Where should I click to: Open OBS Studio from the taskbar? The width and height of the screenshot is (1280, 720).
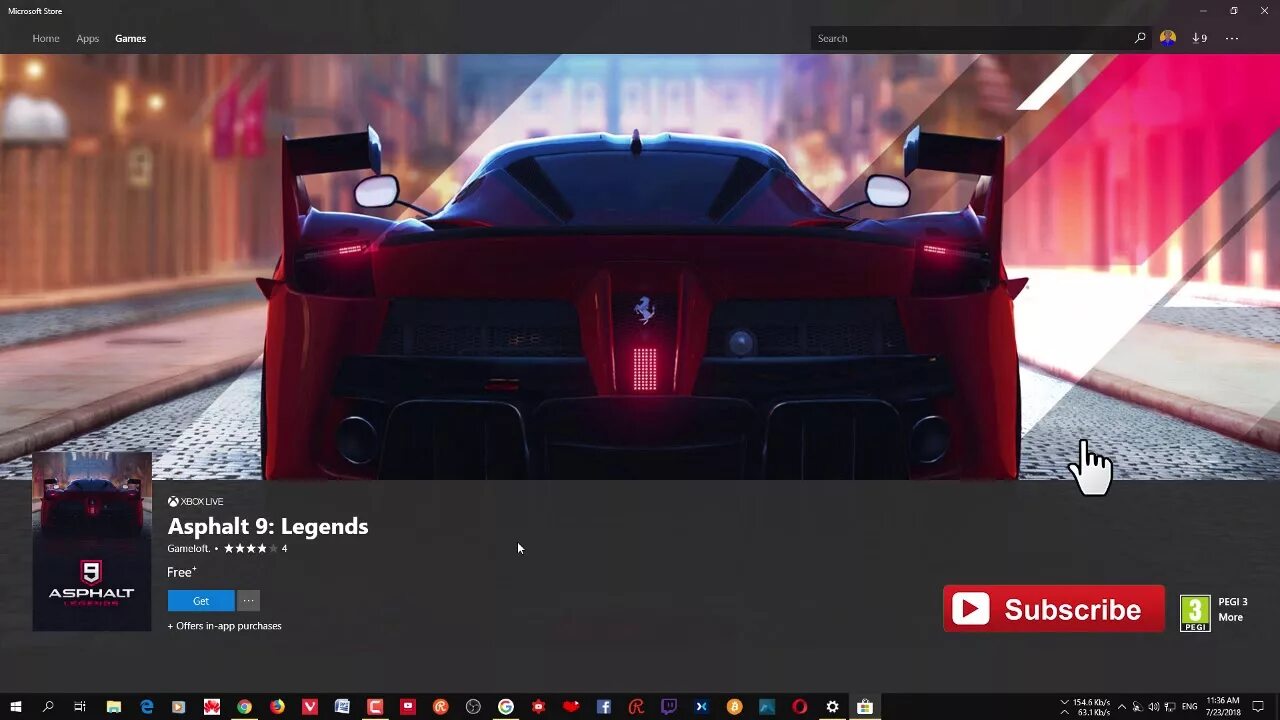[471, 707]
